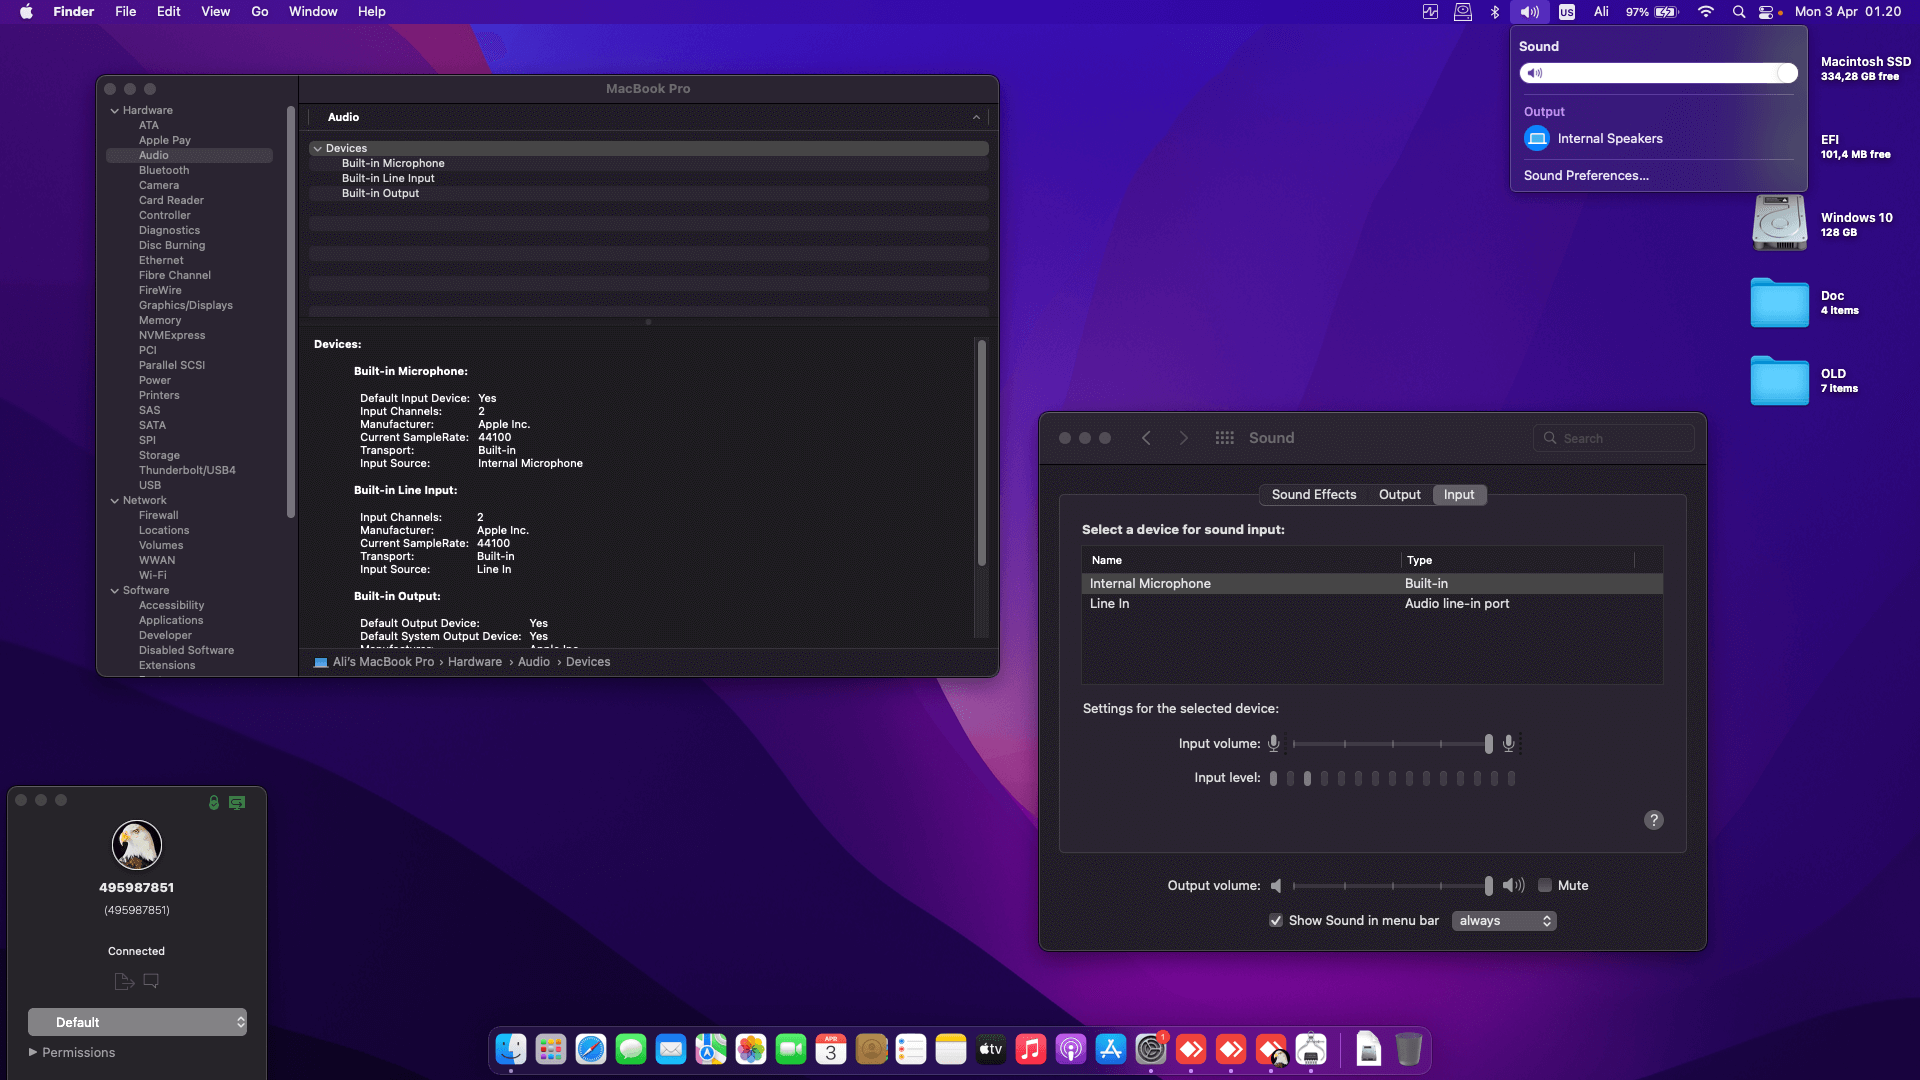Switch to the Sound Effects tab

(x=1313, y=494)
